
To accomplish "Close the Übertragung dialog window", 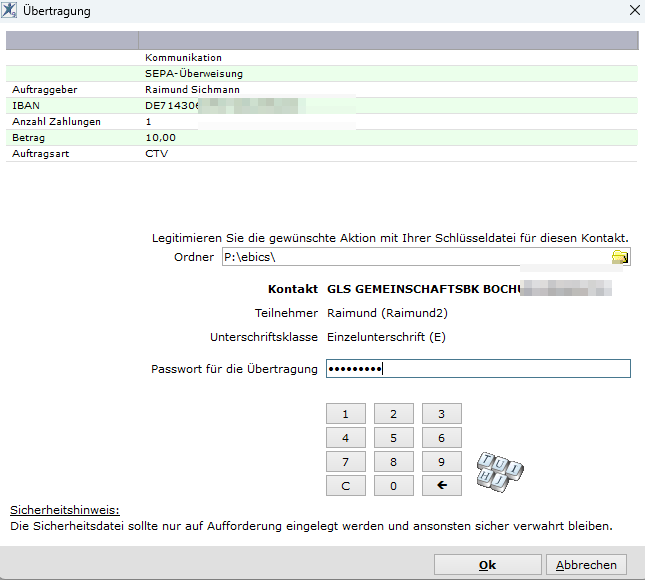I will (x=631, y=11).
